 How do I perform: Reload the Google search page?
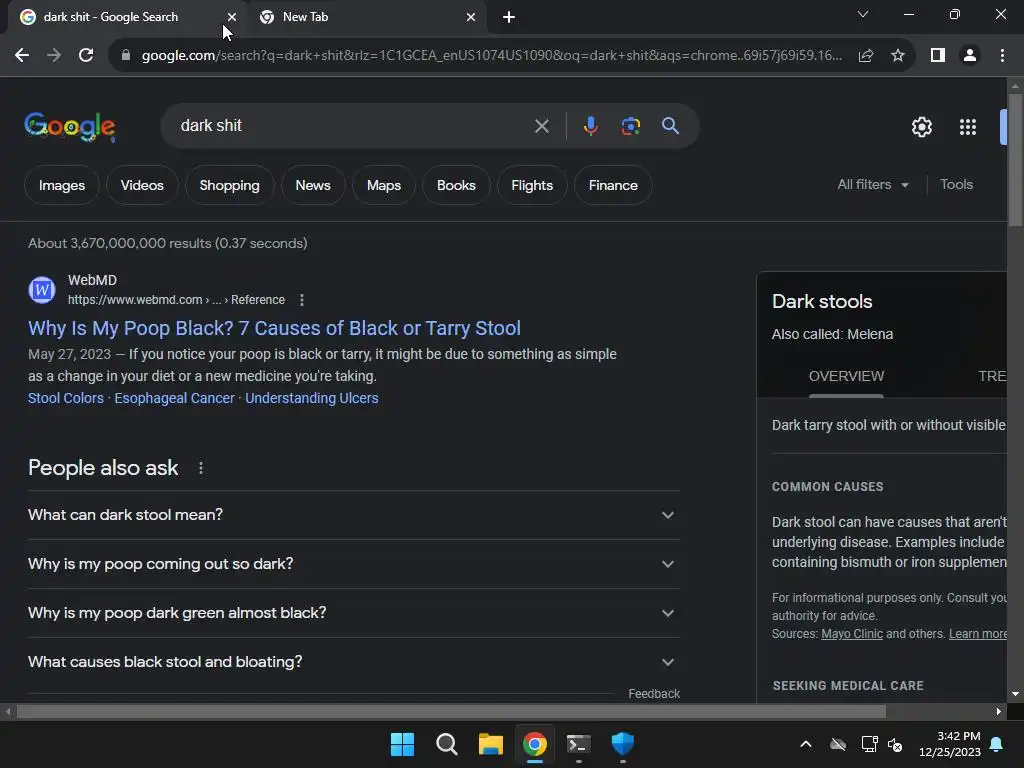pyautogui.click(x=86, y=56)
